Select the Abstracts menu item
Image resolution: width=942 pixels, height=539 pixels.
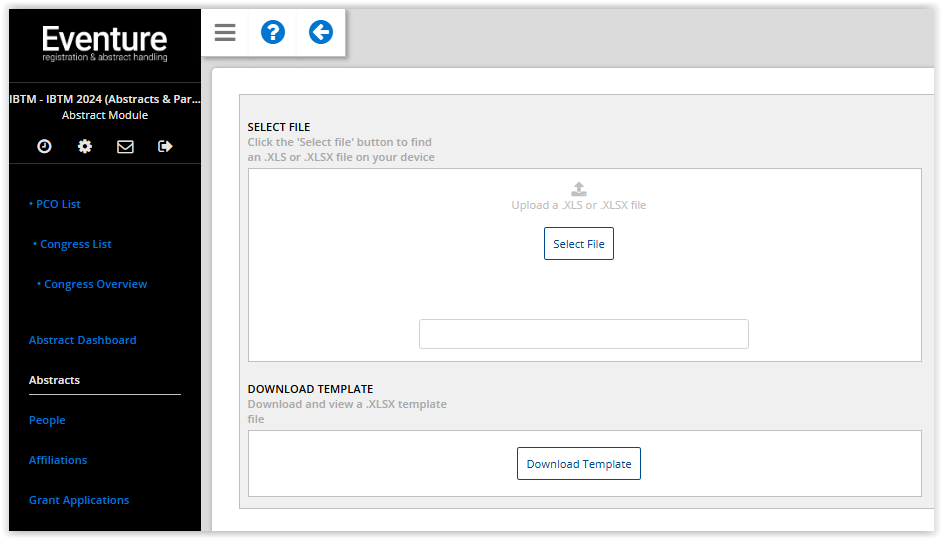click(x=55, y=380)
